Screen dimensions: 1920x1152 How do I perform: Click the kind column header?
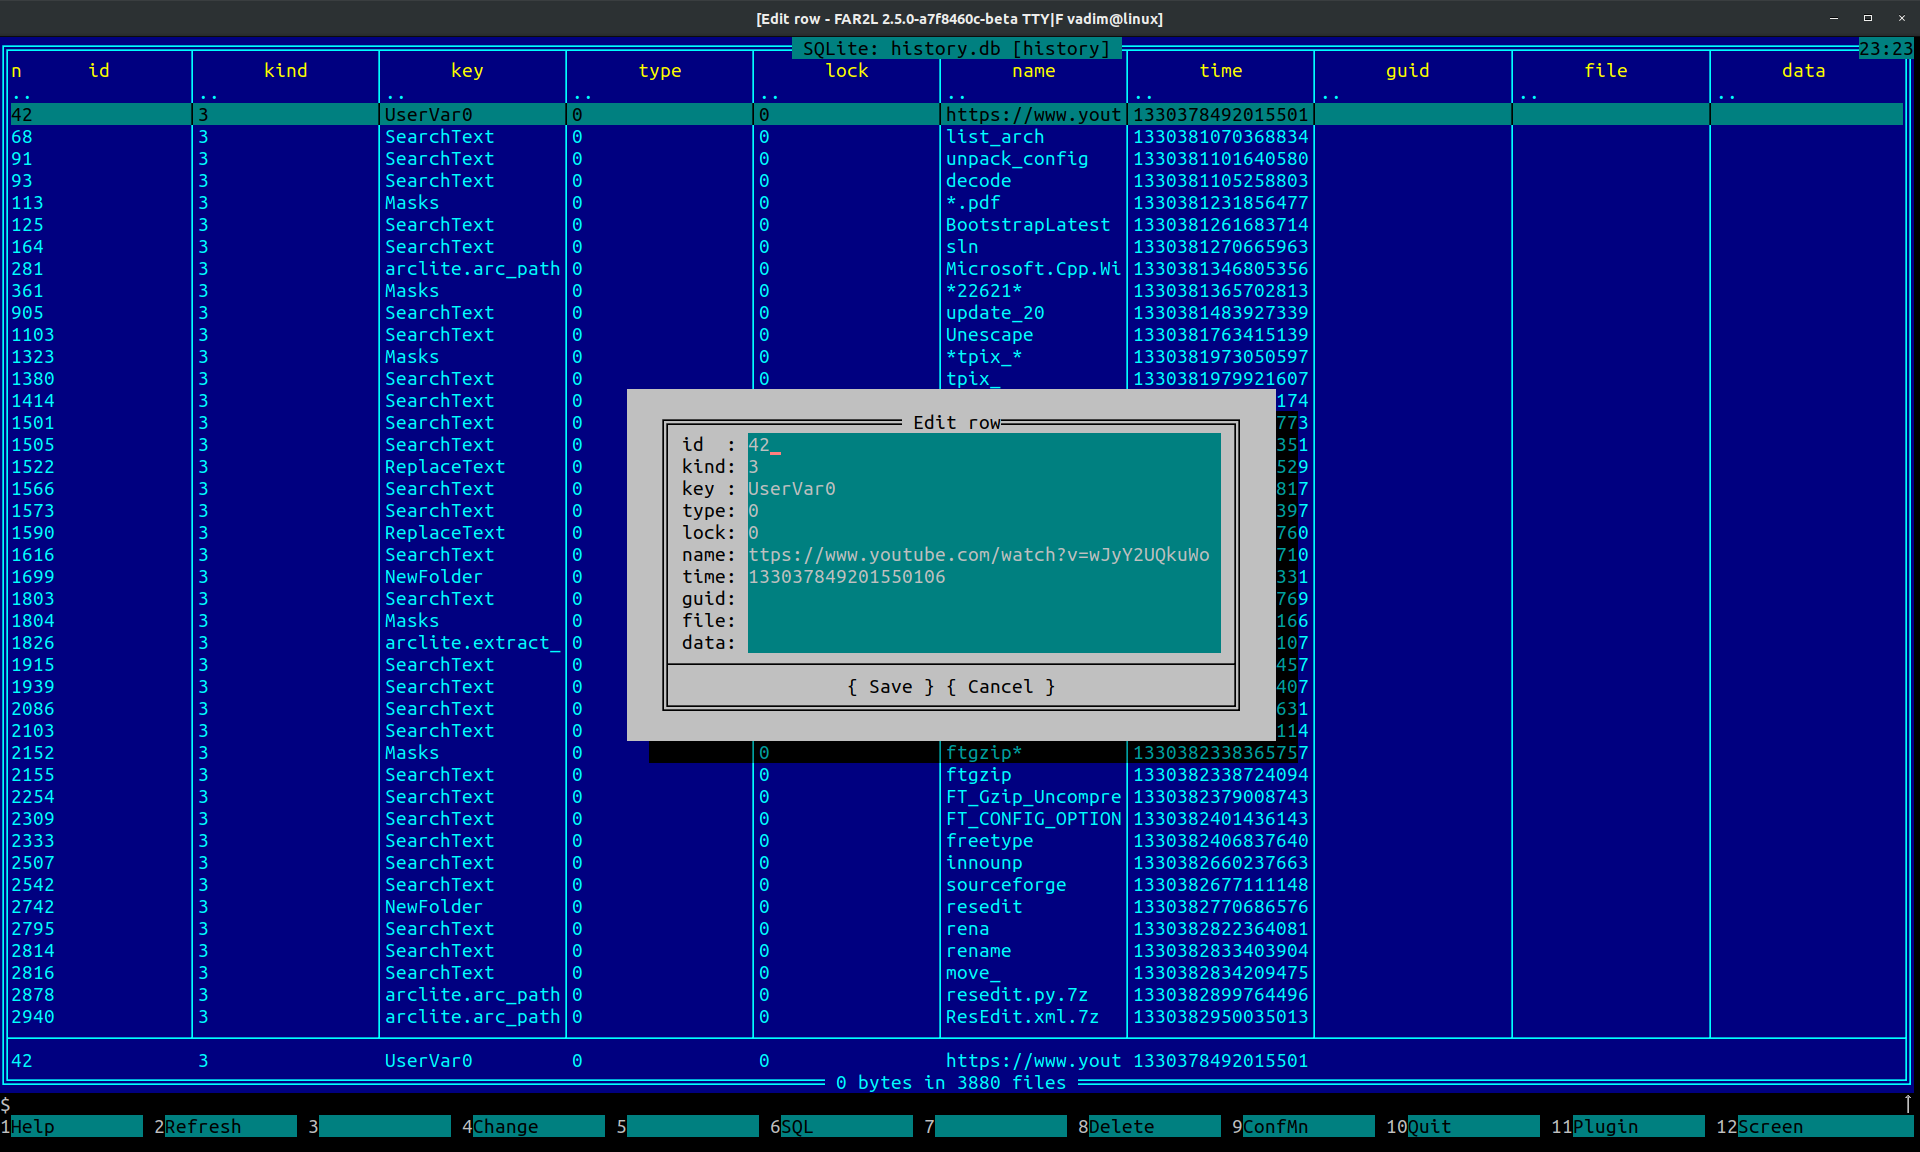click(285, 71)
